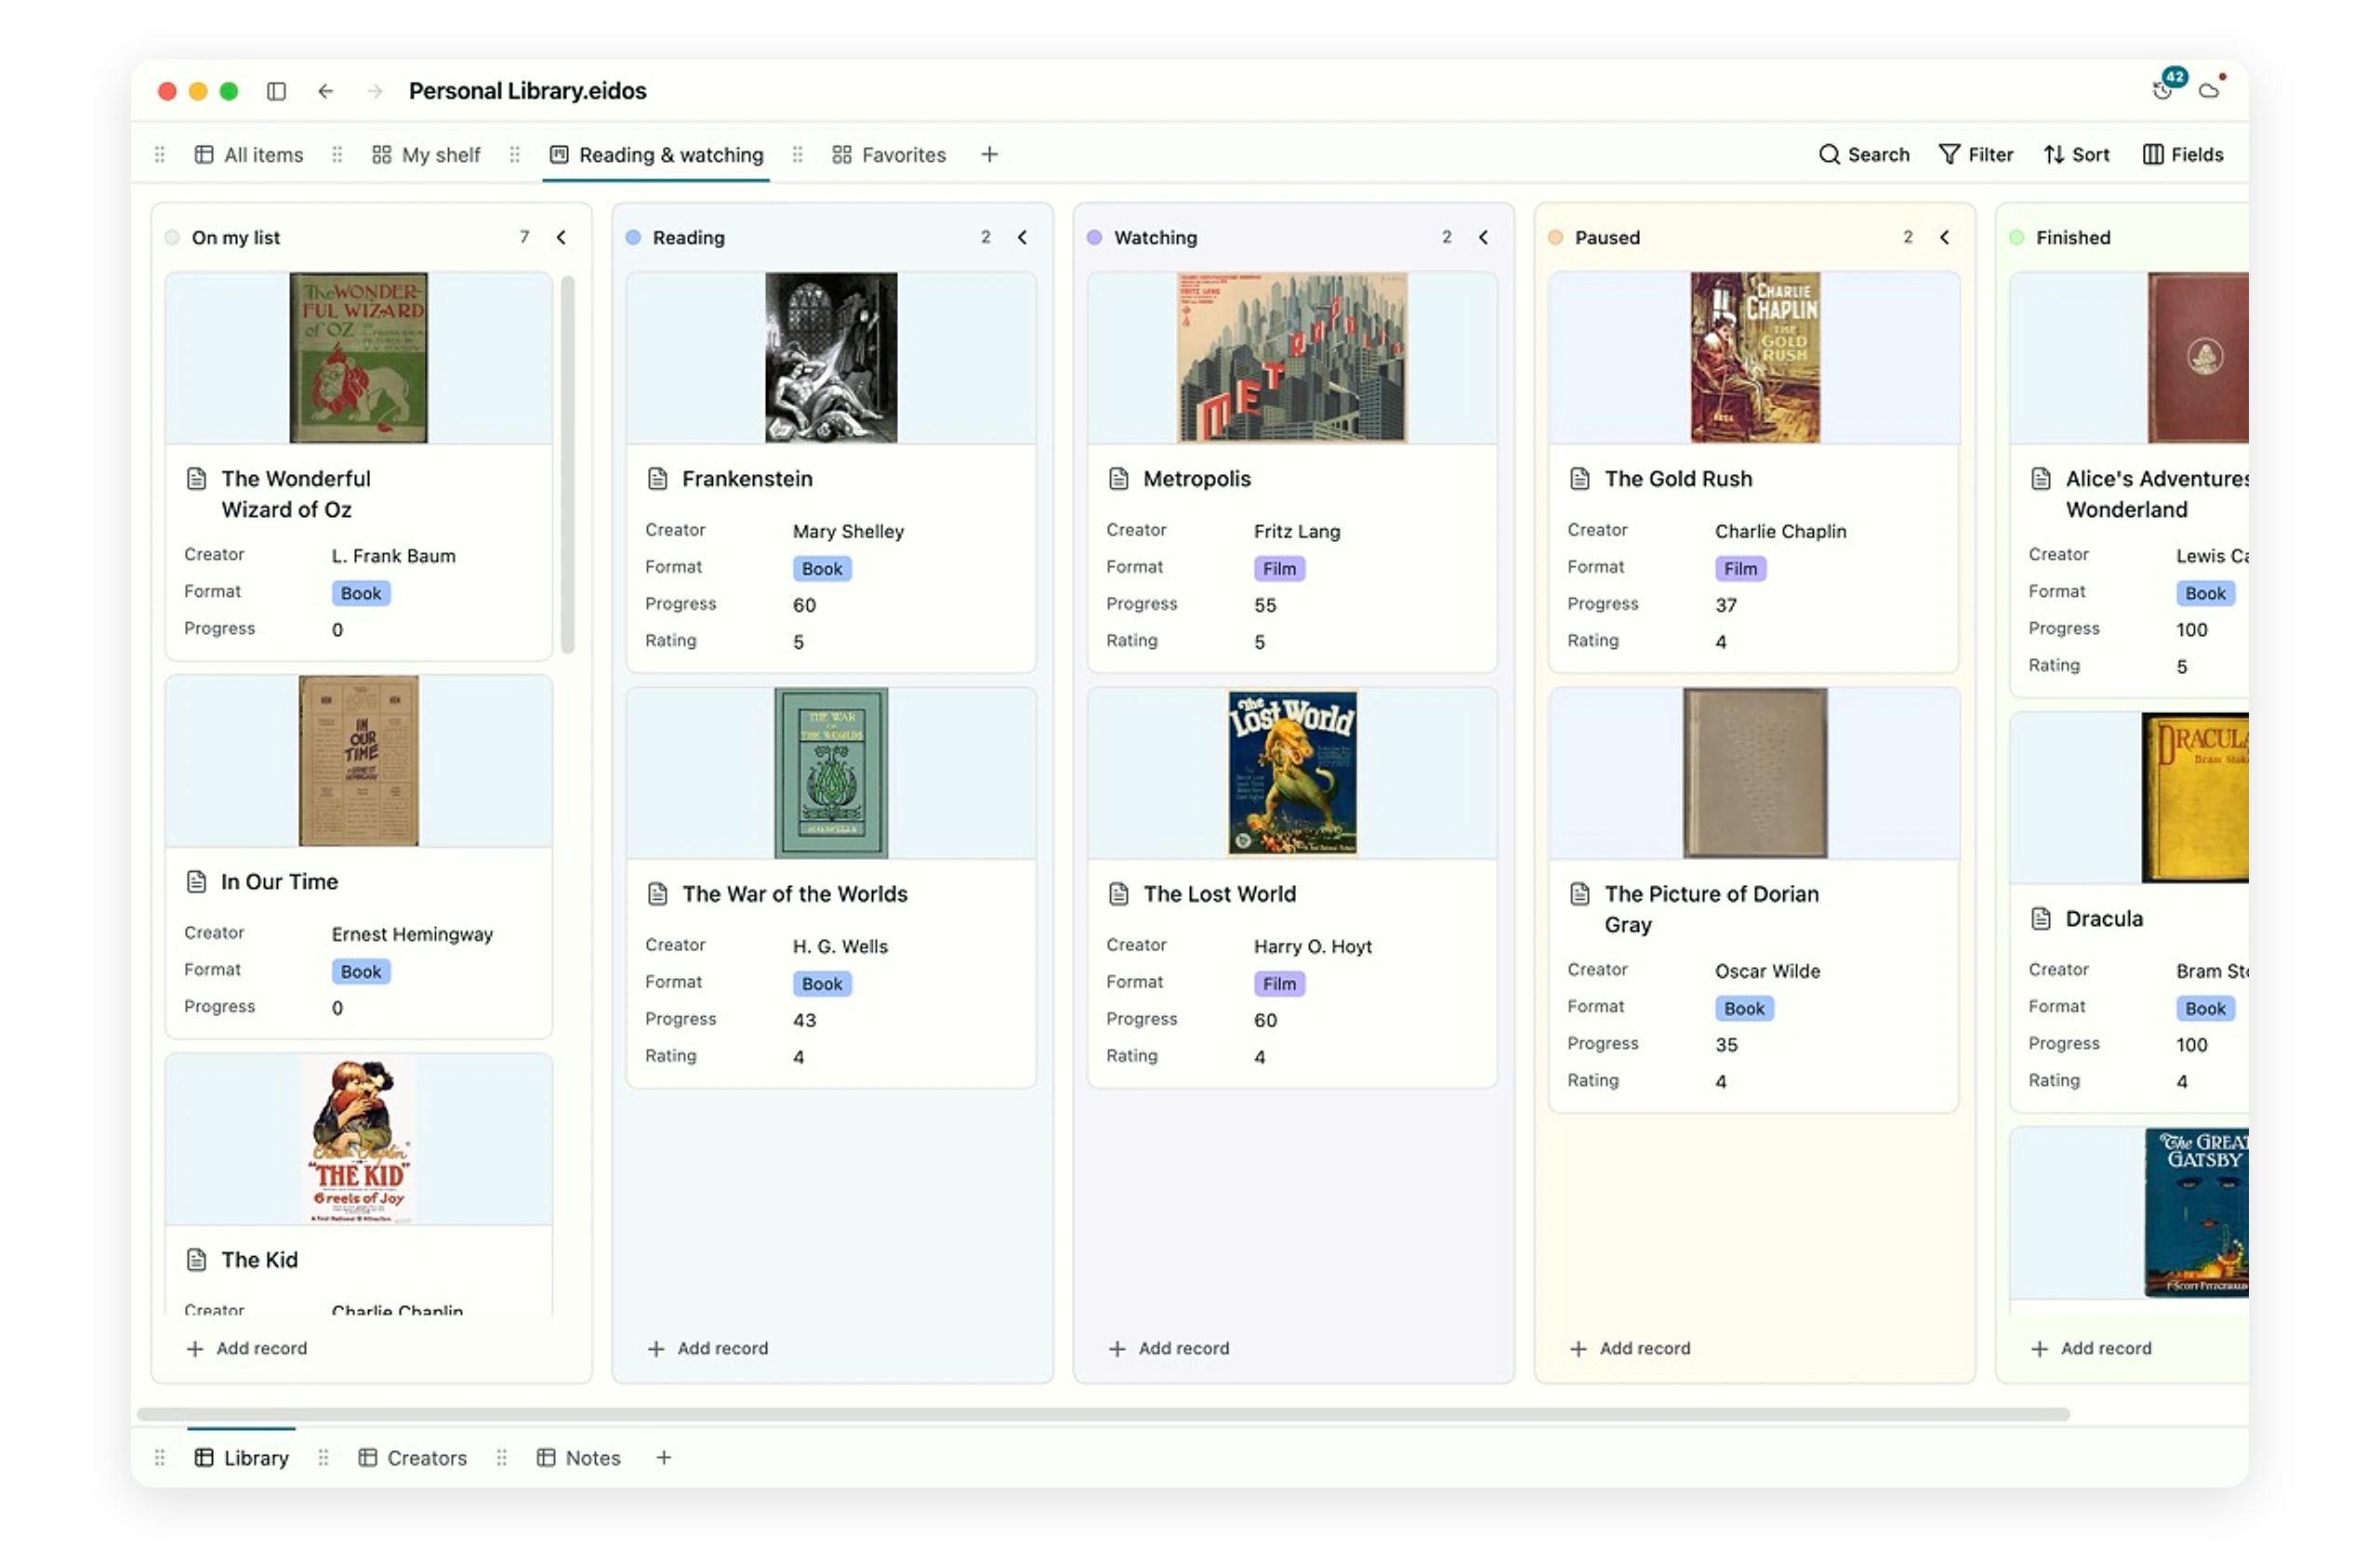
Task: Open The Kid record page icon
Action: point(196,1259)
